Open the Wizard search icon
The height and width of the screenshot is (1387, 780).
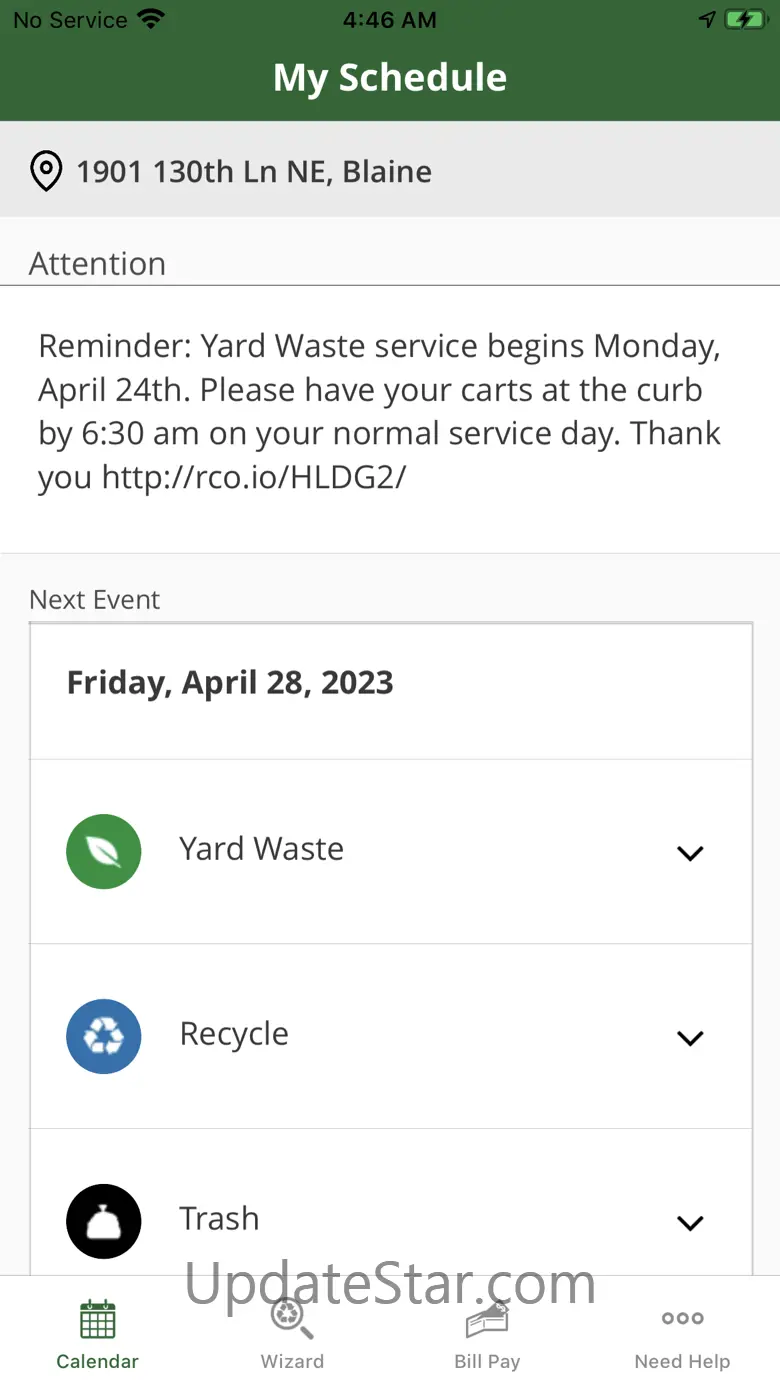click(292, 1320)
